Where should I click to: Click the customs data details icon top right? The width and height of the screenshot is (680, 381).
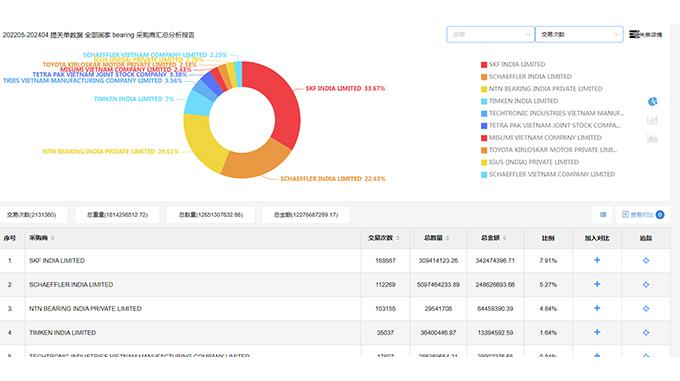click(645, 34)
